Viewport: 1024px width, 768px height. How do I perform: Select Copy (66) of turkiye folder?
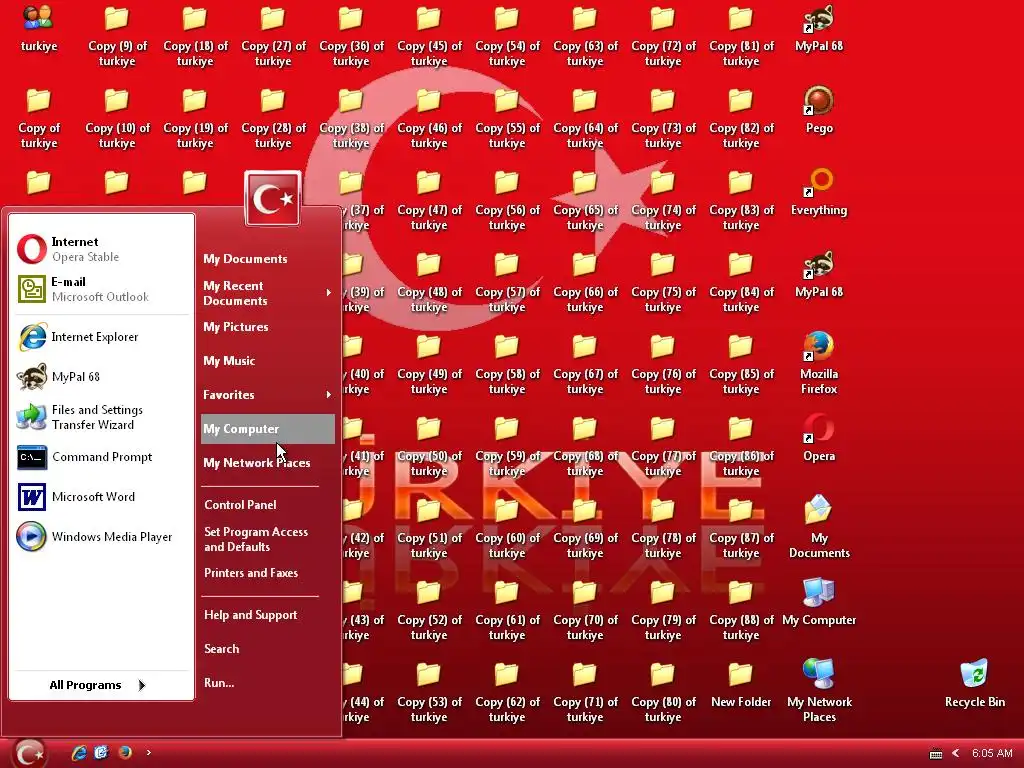tap(584, 281)
